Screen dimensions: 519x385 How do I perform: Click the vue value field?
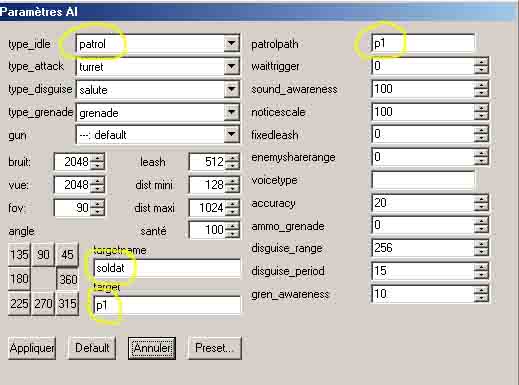pyautogui.click(x=72, y=185)
